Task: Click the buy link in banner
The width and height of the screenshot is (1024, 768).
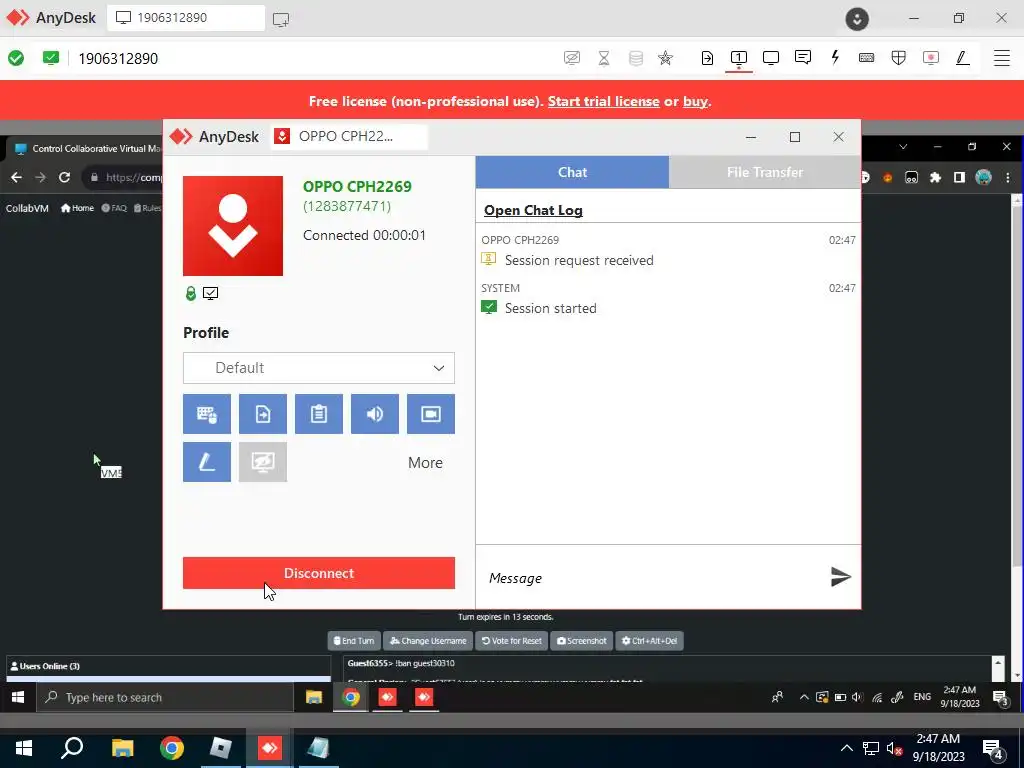Action: (695, 101)
